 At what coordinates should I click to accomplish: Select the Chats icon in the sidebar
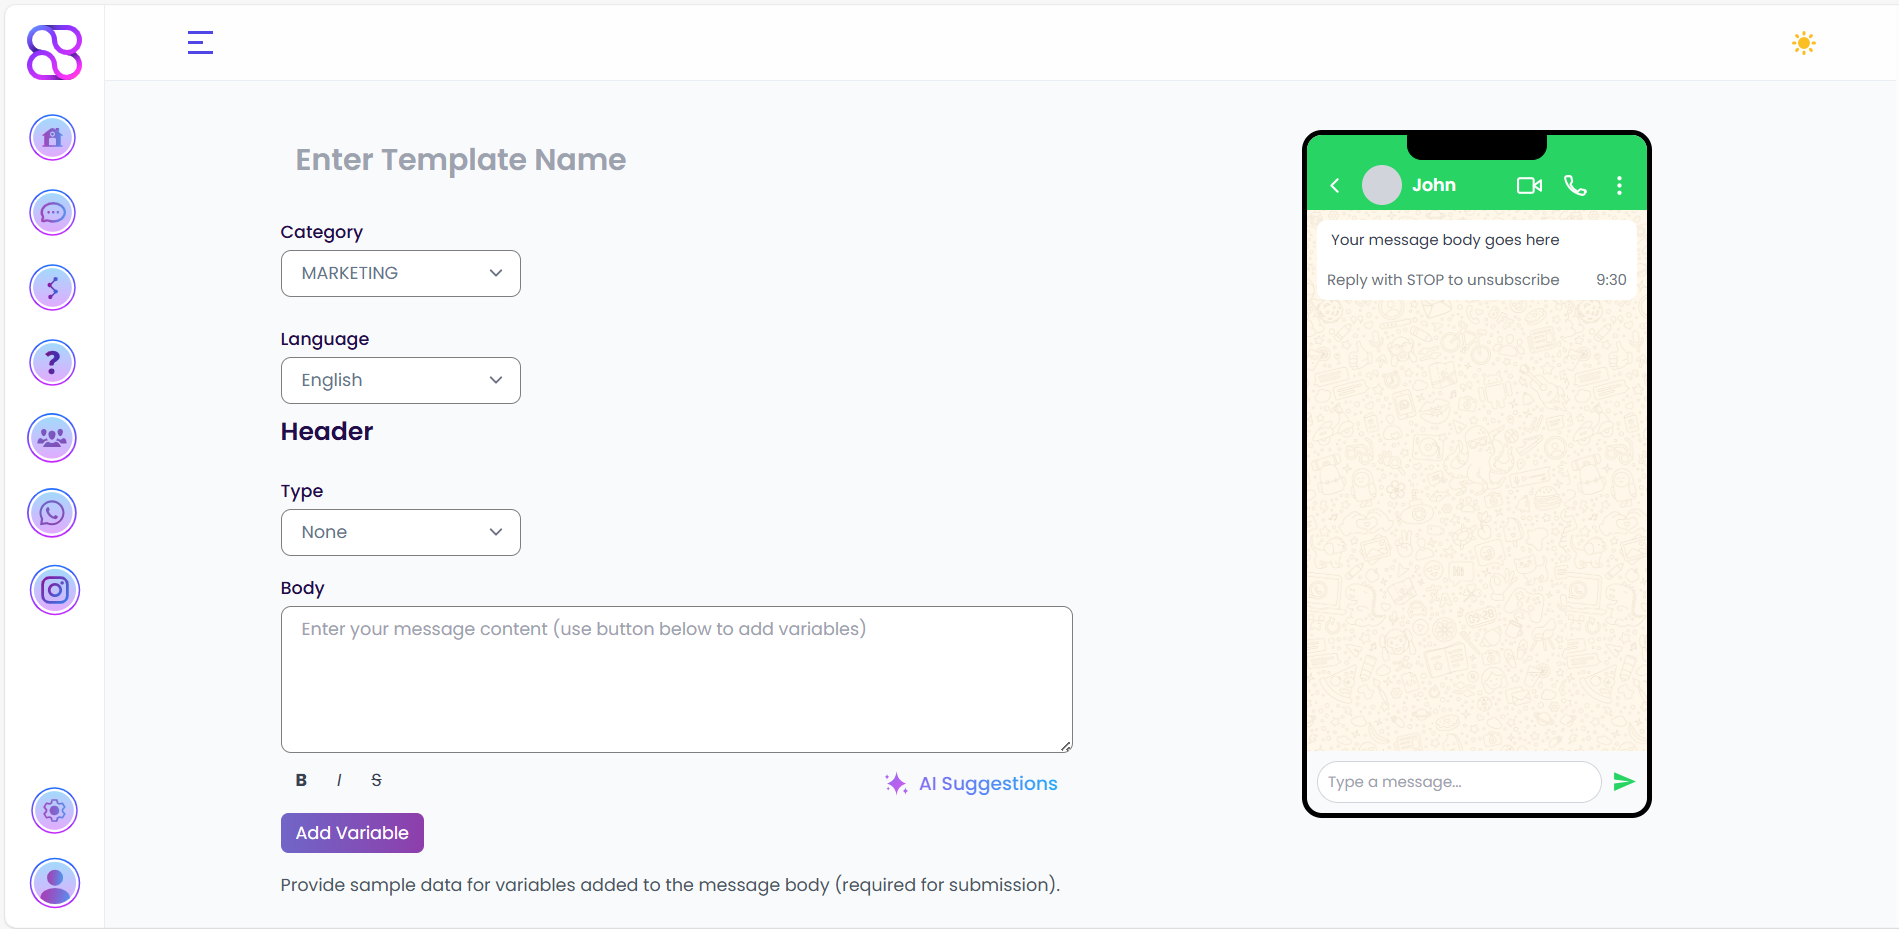click(x=52, y=212)
